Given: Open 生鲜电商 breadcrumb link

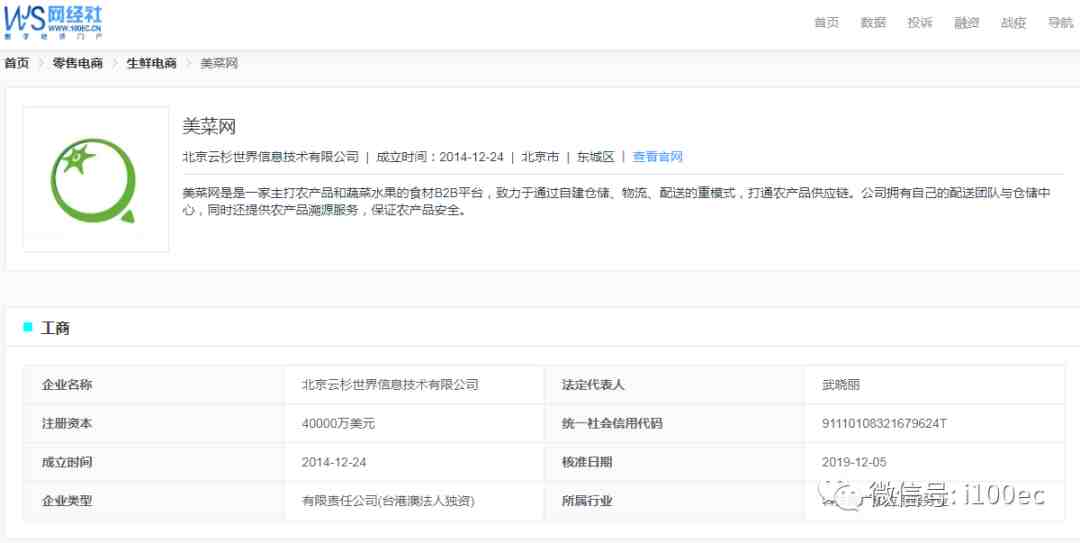Looking at the screenshot, I should pyautogui.click(x=152, y=63).
